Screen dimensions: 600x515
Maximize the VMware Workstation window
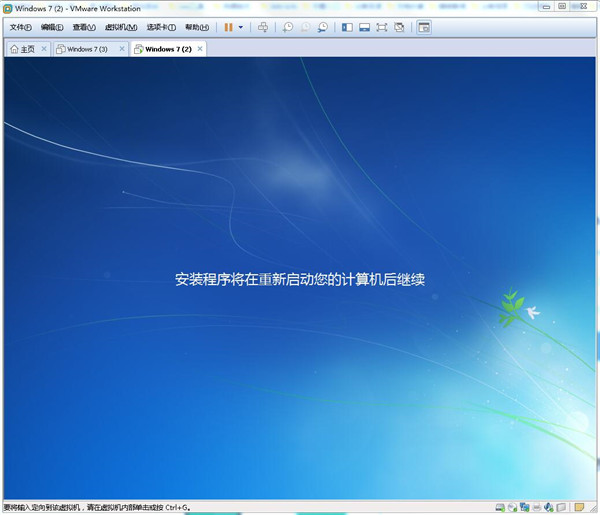click(x=562, y=7)
